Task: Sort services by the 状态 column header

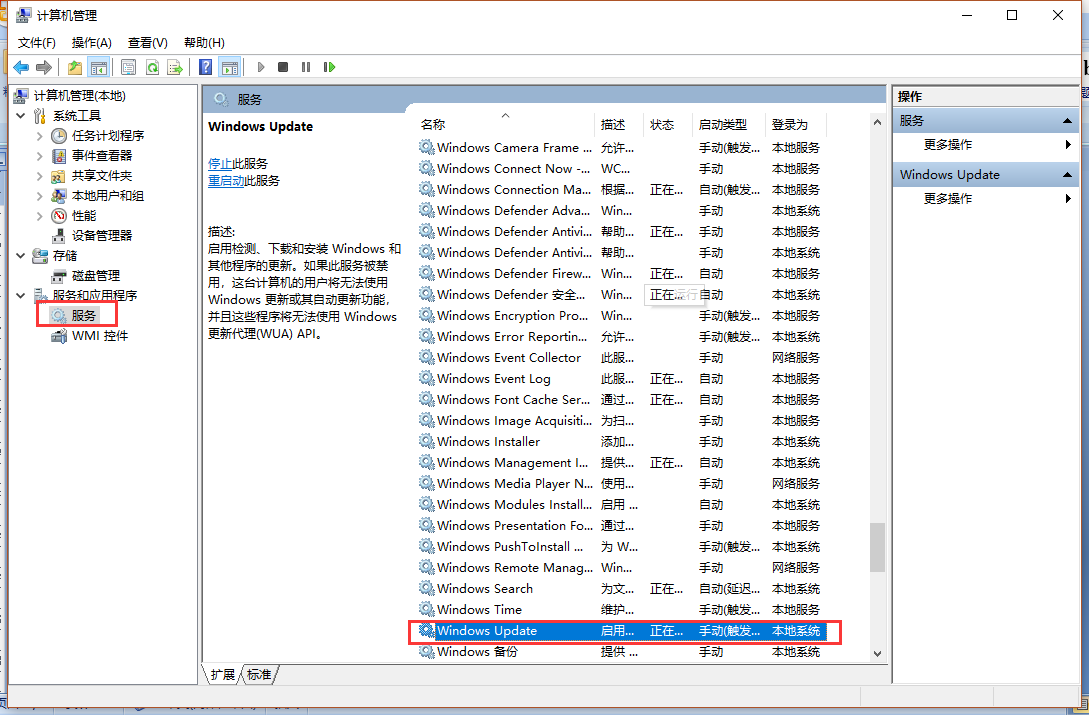Action: tap(667, 124)
